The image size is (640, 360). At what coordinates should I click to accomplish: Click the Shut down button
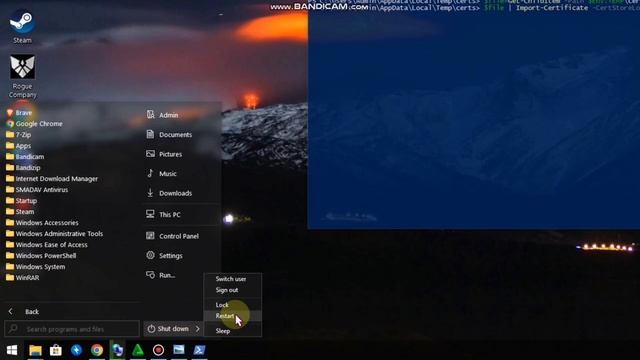169,329
